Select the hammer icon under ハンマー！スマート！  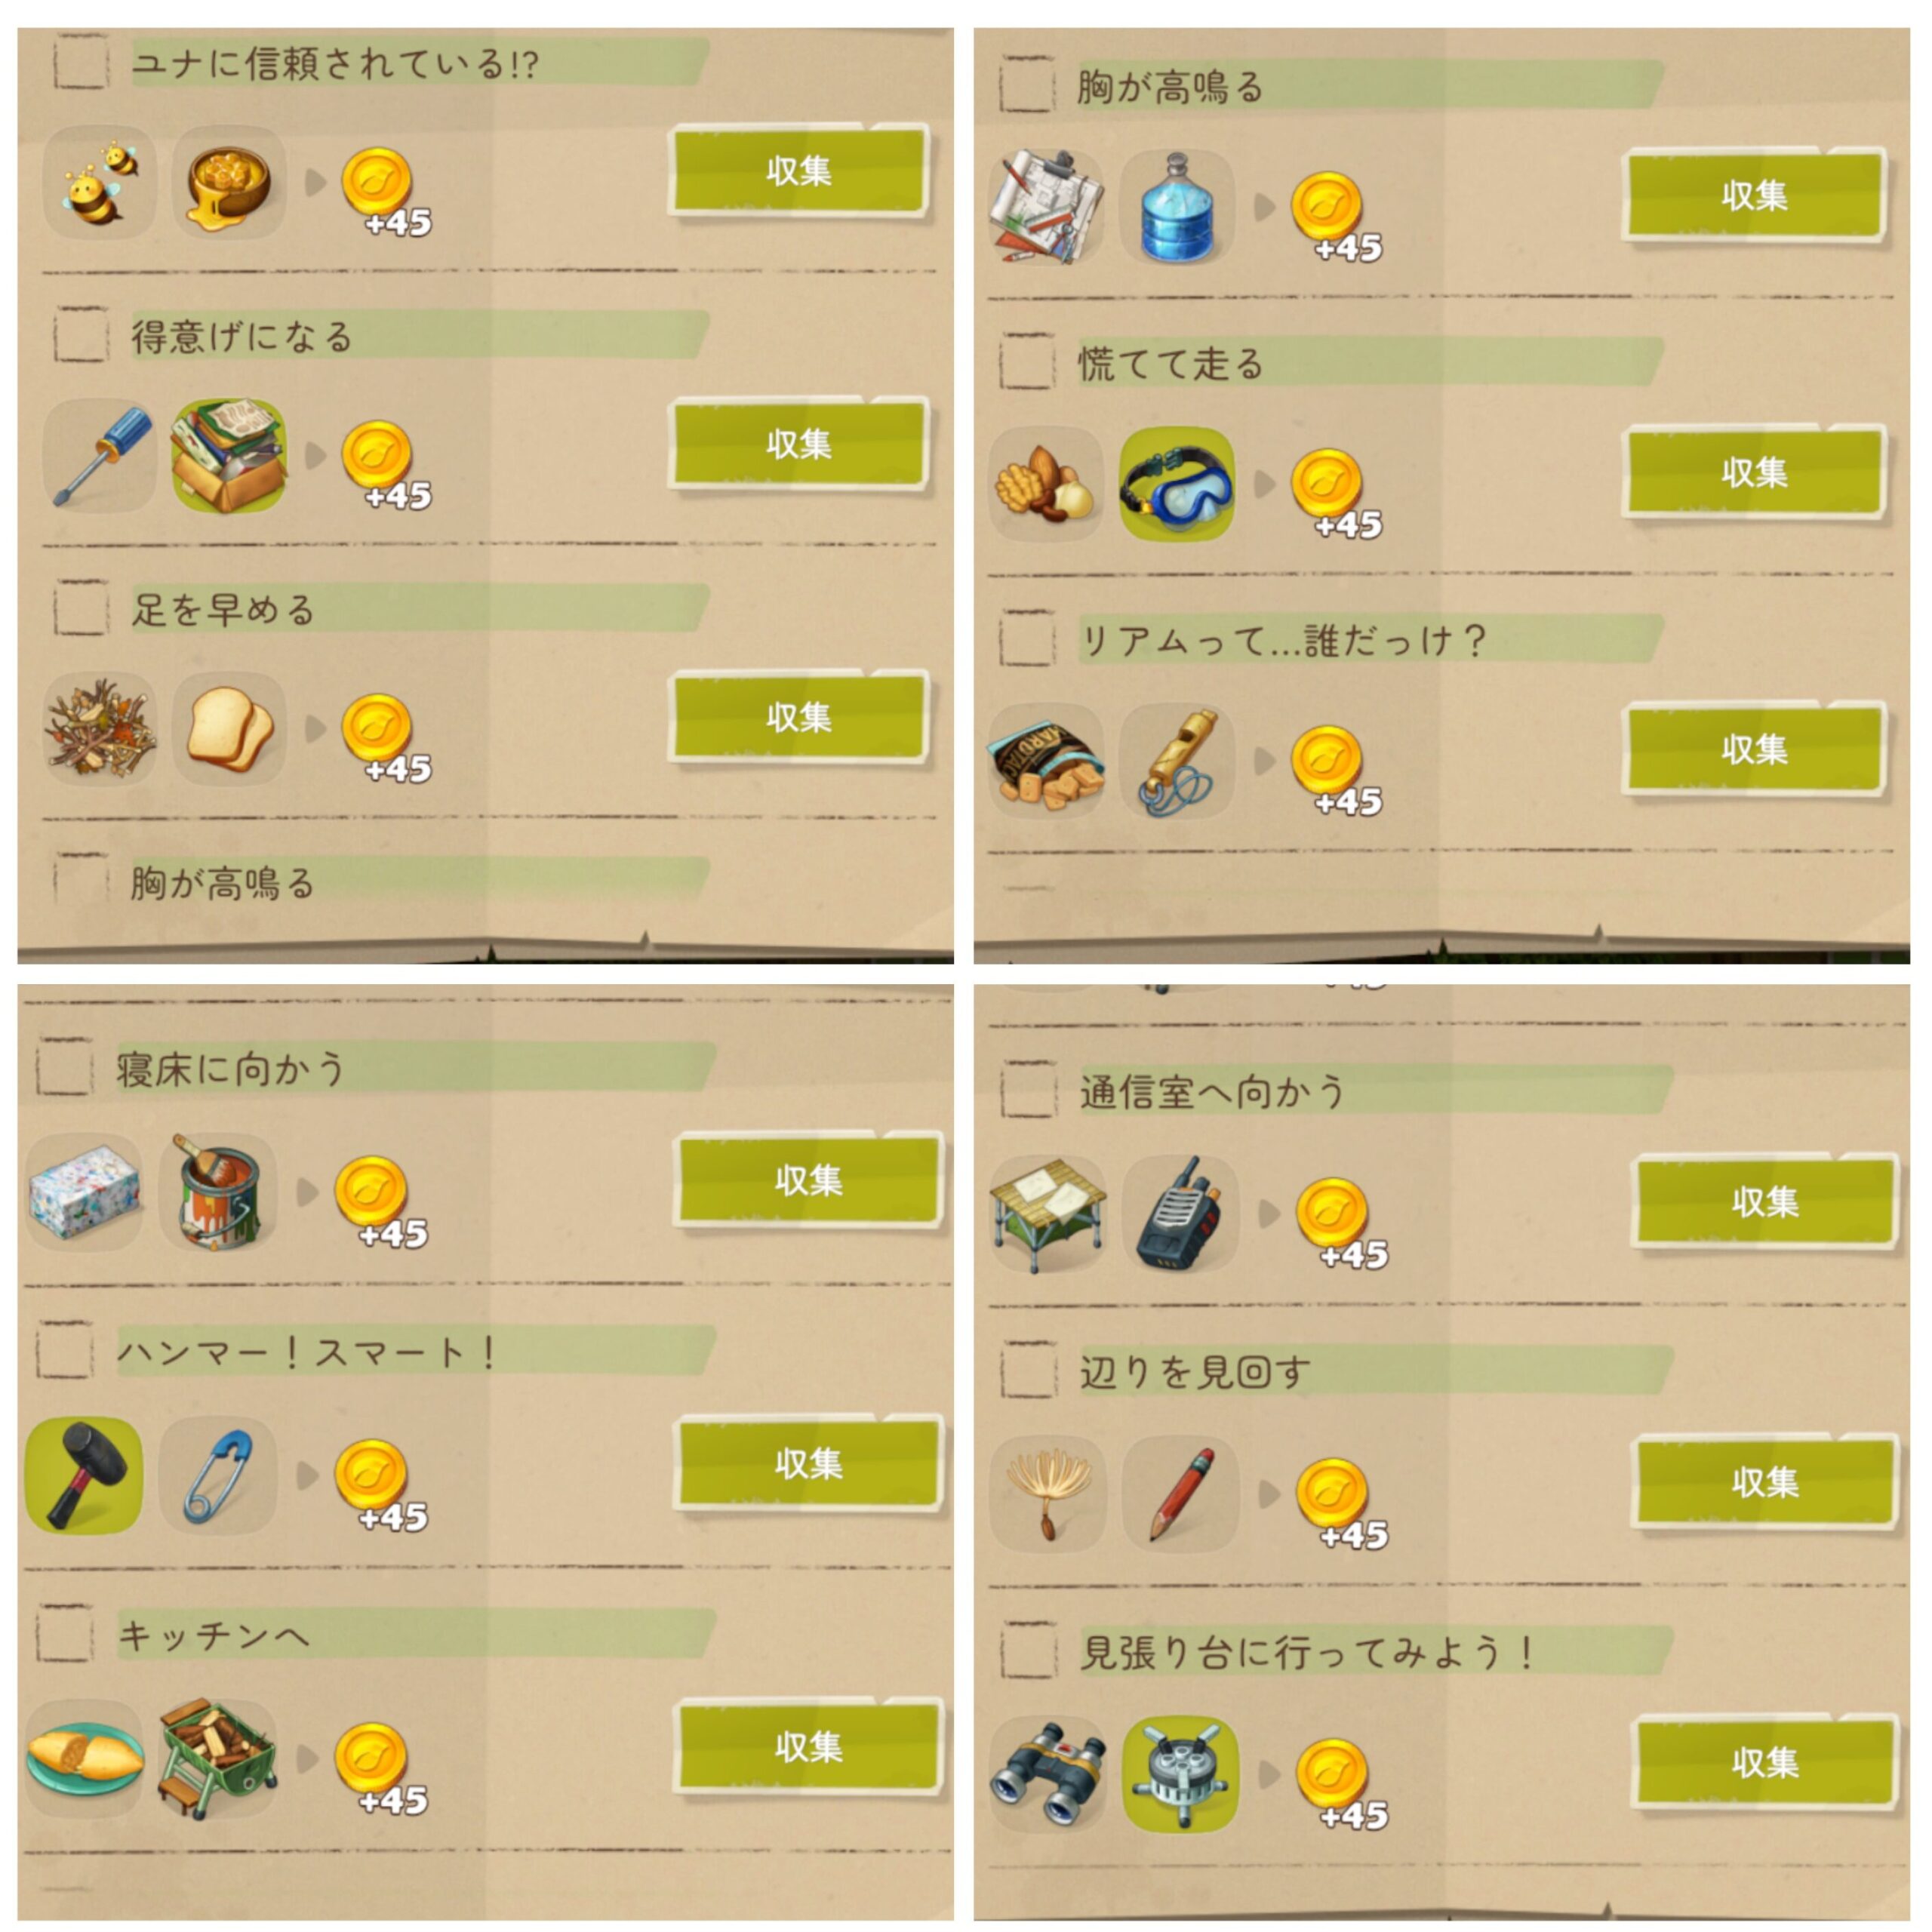click(x=84, y=1475)
